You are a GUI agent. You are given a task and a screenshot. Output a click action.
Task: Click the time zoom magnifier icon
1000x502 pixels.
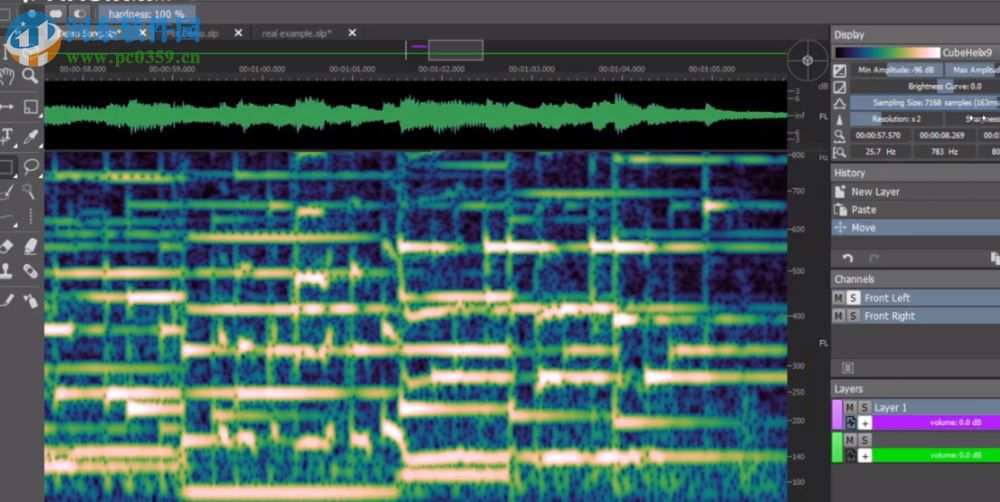point(840,135)
